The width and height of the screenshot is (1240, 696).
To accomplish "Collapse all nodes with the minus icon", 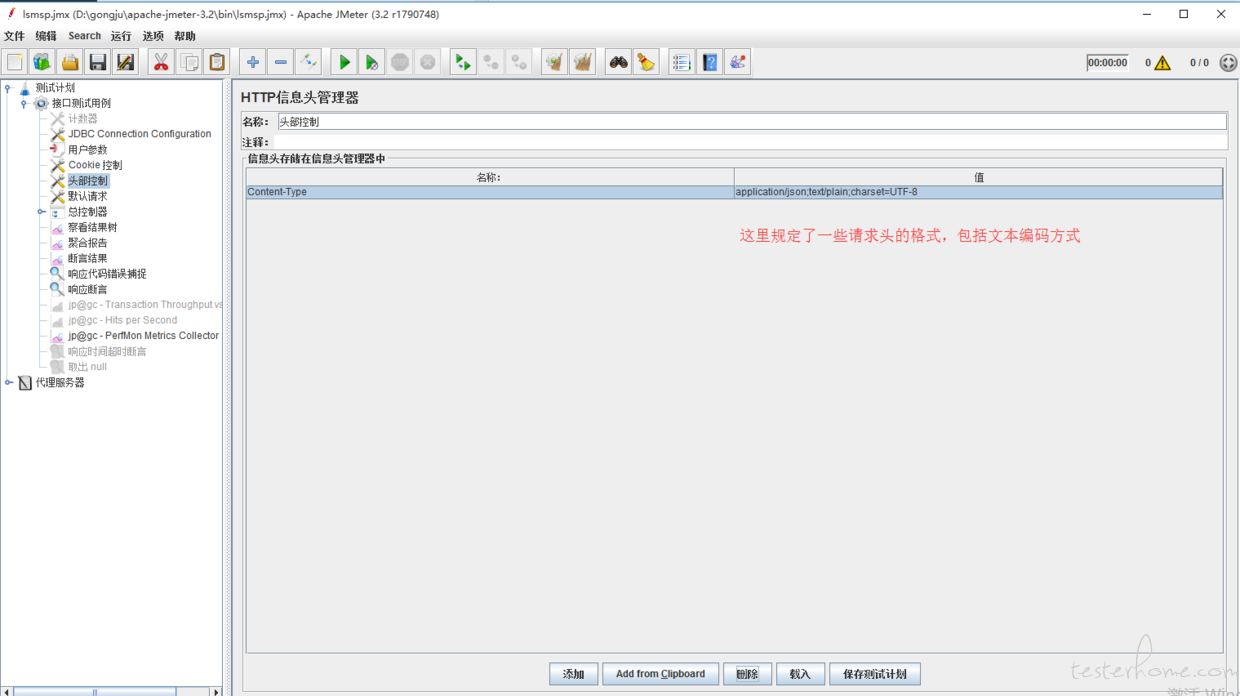I will [x=281, y=62].
